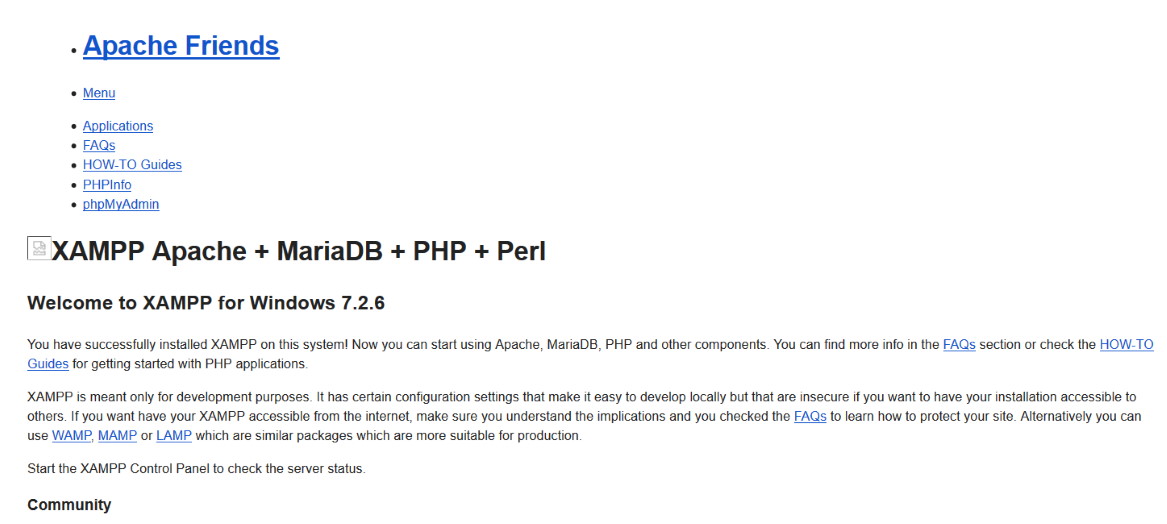Follow HOW-TO Guides link in welcome paragraph
1167x524 pixels.
1126,345
